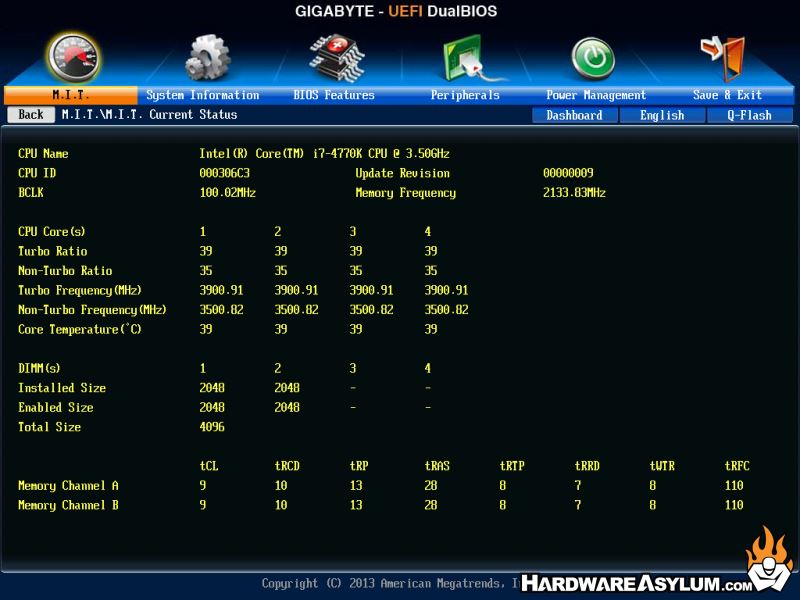Select the CPU Name value i7-4770K

(324, 154)
